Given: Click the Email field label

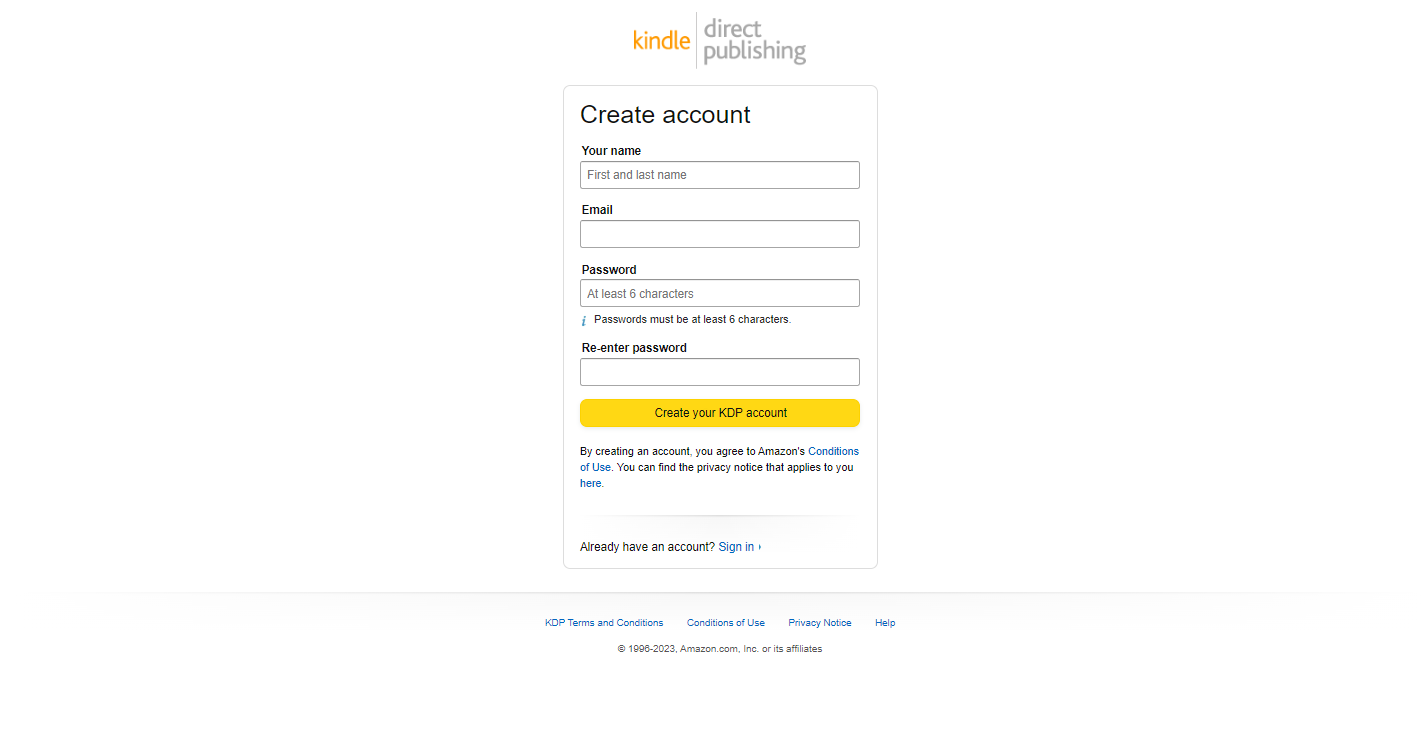Looking at the screenshot, I should click(x=597, y=210).
